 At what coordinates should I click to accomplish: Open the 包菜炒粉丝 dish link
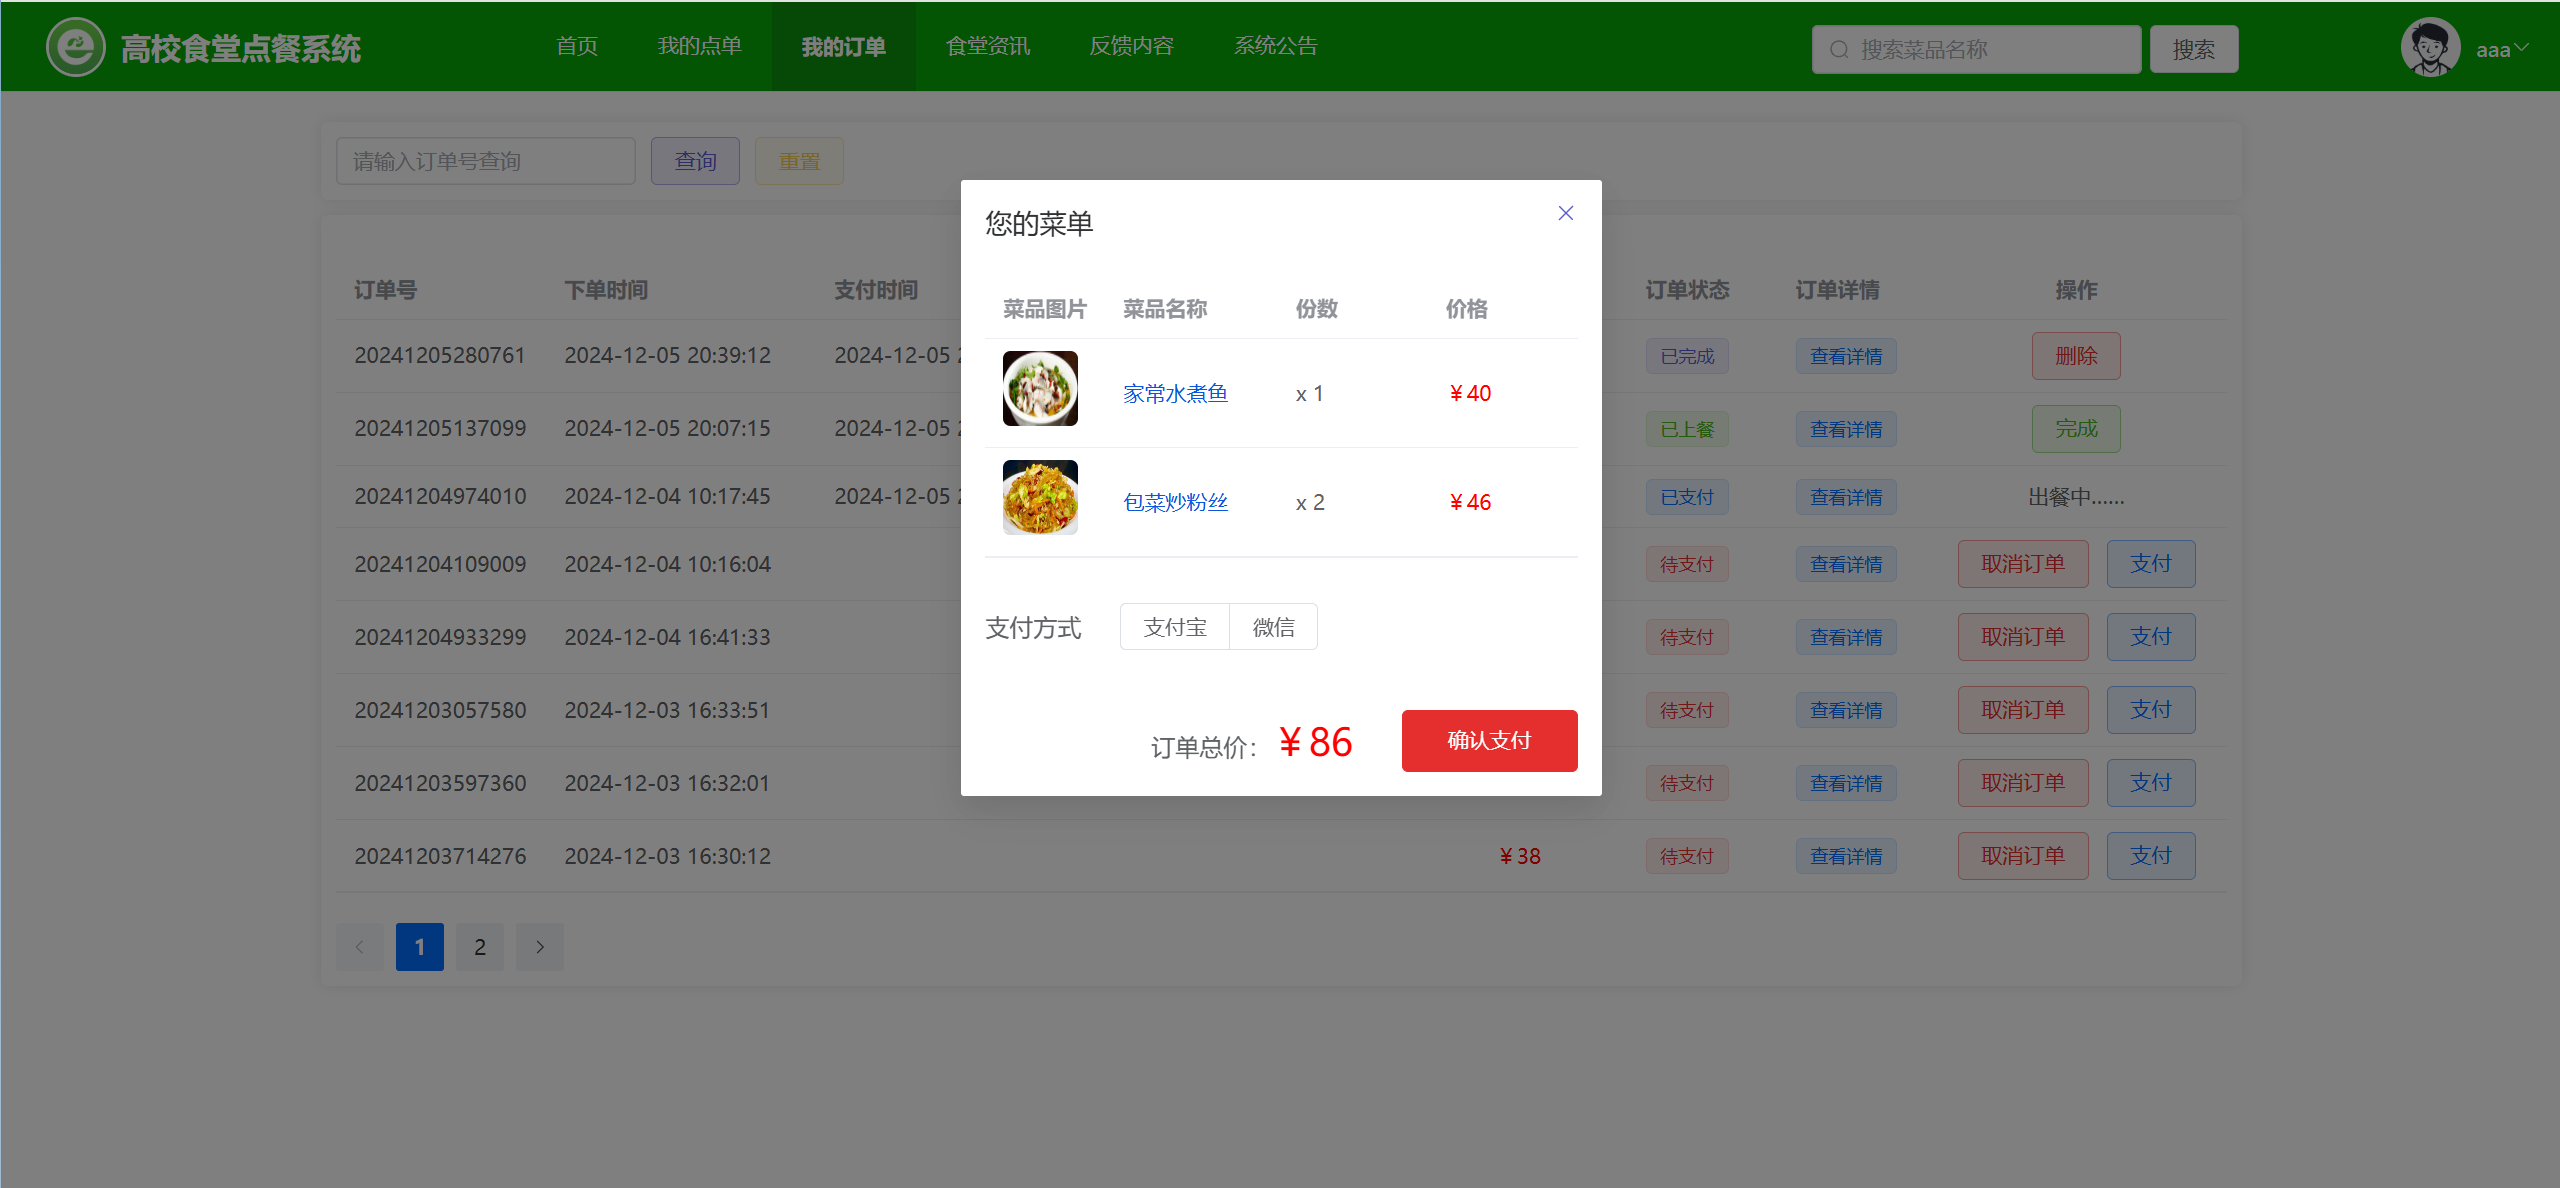(1175, 503)
